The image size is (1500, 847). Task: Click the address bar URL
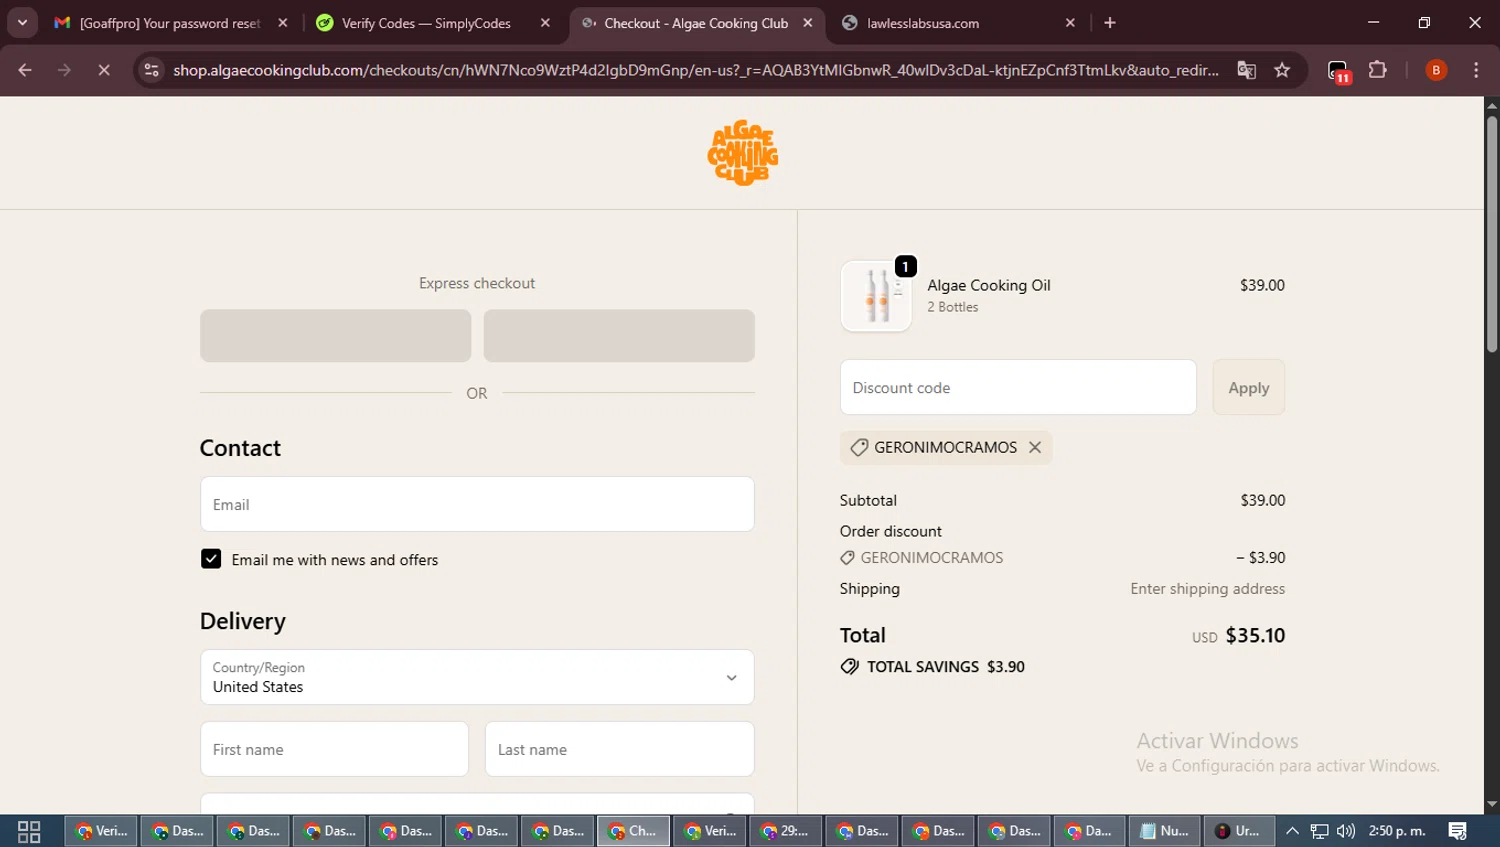pos(696,70)
